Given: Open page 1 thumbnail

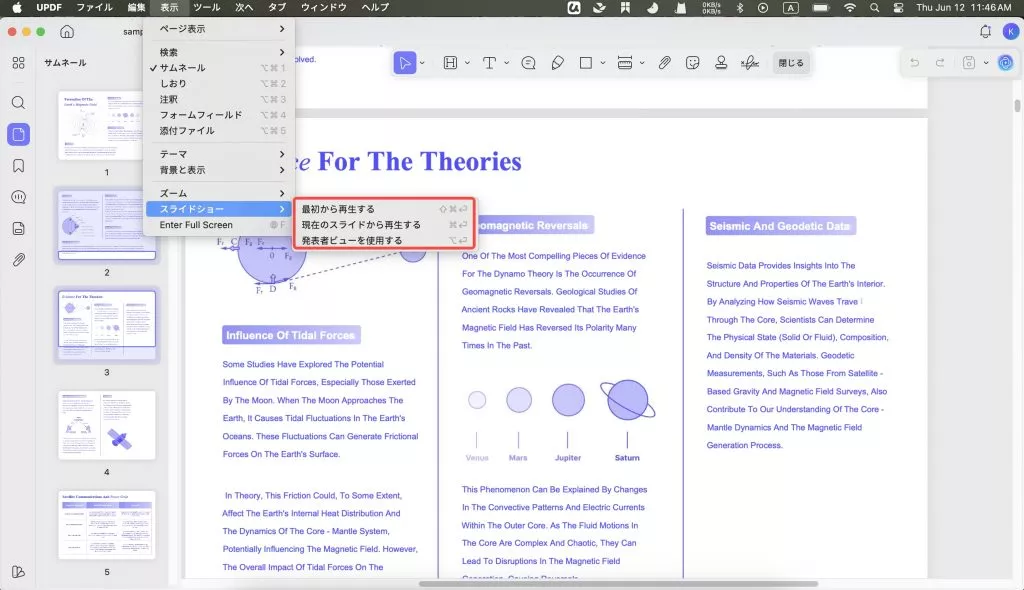Looking at the screenshot, I should tap(106, 125).
